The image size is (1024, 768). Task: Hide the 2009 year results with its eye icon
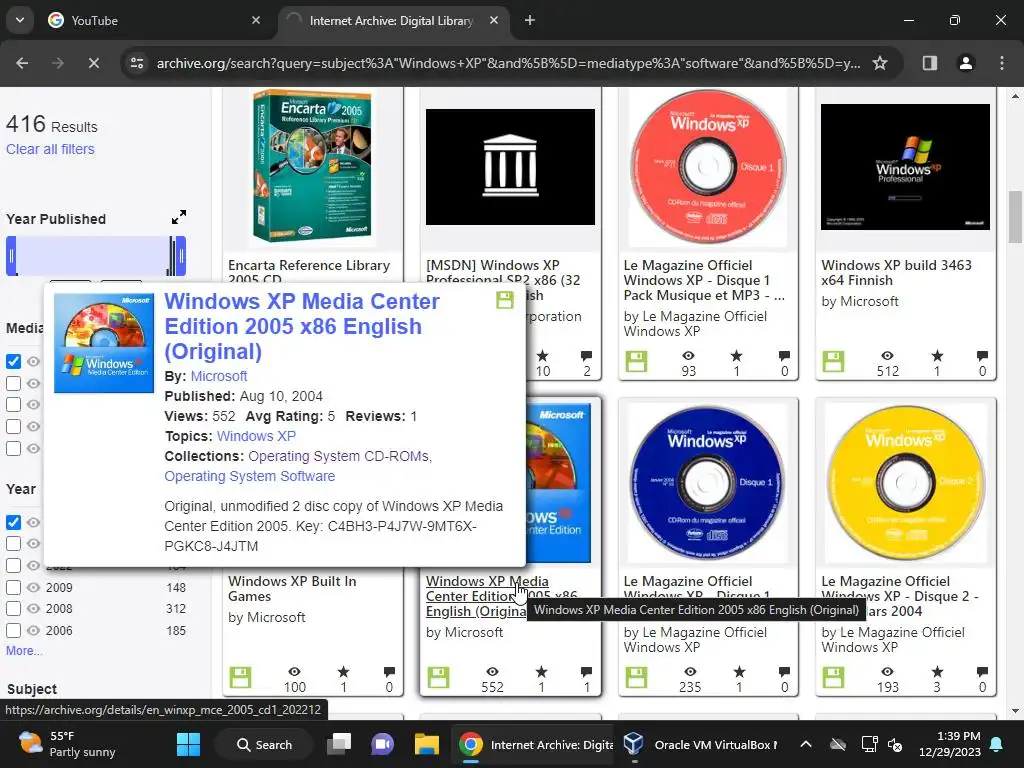point(33,587)
